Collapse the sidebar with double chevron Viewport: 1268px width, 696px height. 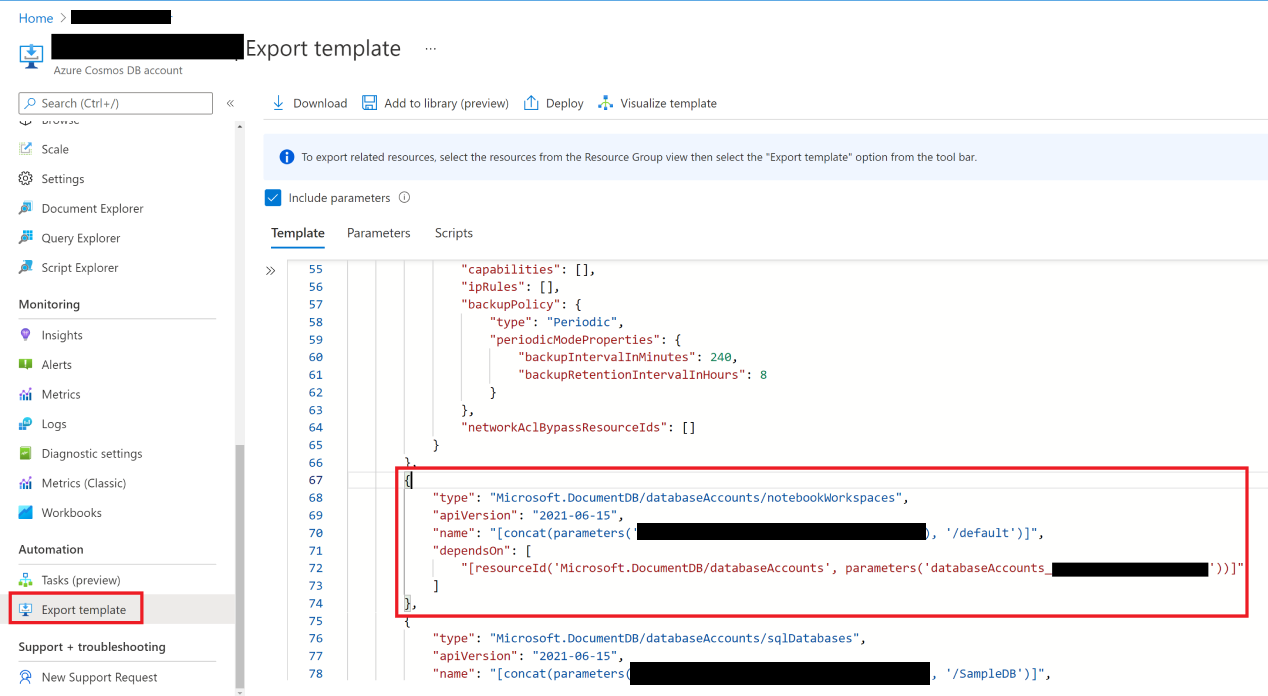pyautogui.click(x=230, y=103)
